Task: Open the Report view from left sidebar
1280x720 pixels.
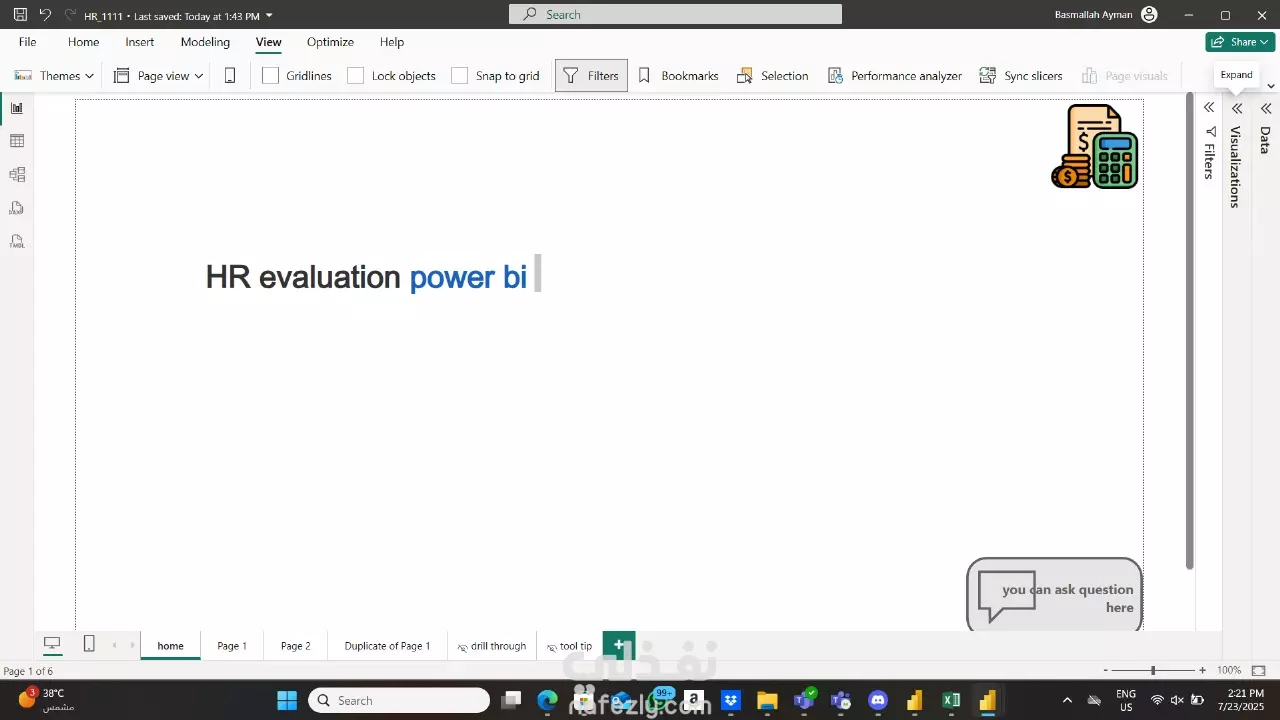Action: coord(17,108)
